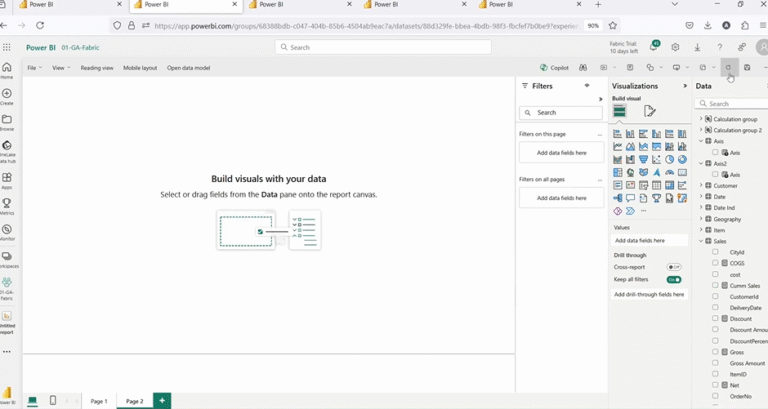Image resolution: width=768 pixels, height=409 pixels.
Task: Check the COGS measure checkbox
Action: tap(715, 263)
